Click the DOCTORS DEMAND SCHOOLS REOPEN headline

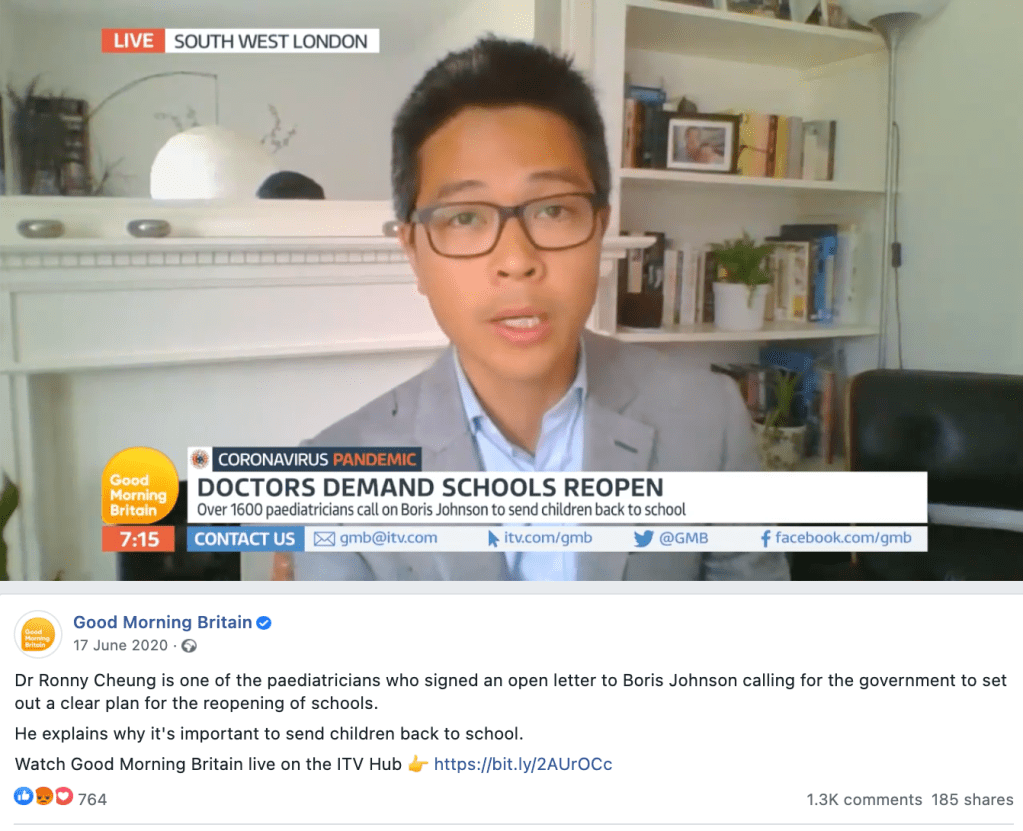(x=430, y=488)
